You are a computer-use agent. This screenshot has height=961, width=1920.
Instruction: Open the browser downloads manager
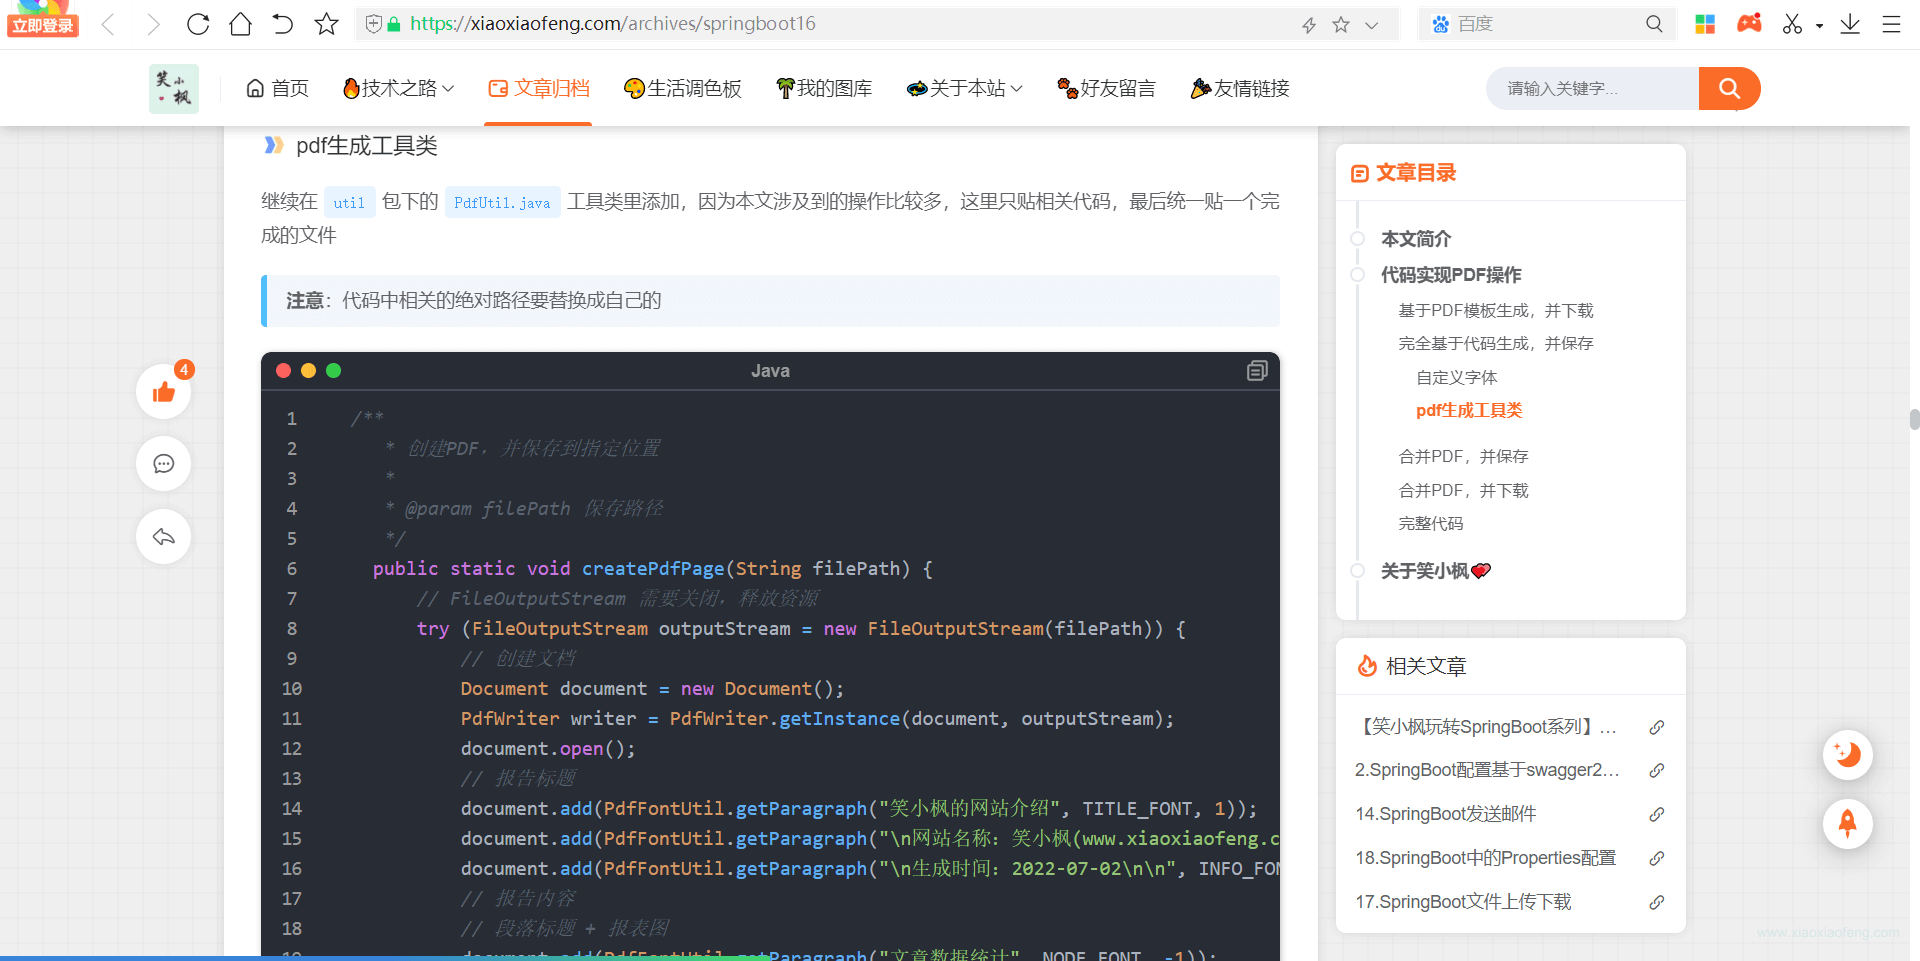pos(1849,24)
